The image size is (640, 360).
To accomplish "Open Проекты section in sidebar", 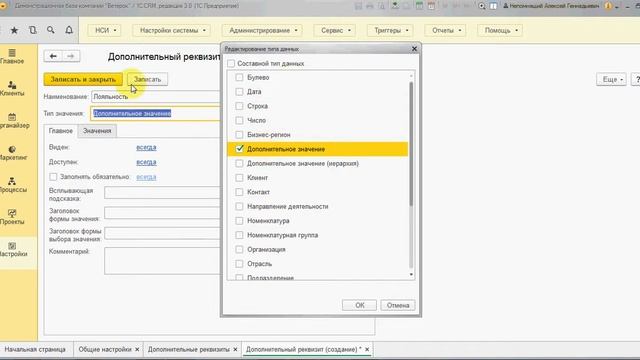I will (x=12, y=217).
